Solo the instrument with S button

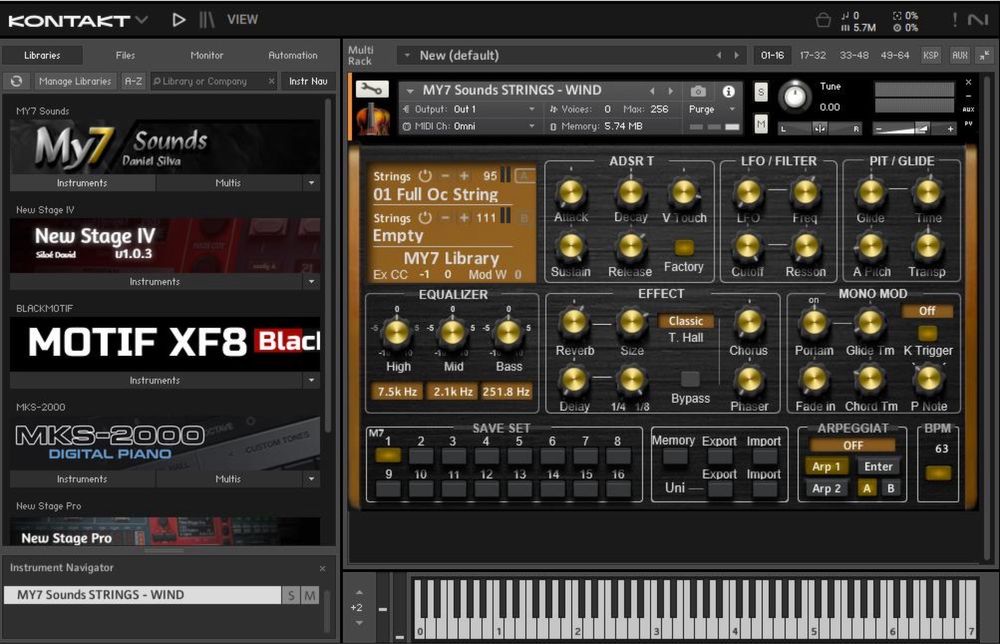point(761,92)
